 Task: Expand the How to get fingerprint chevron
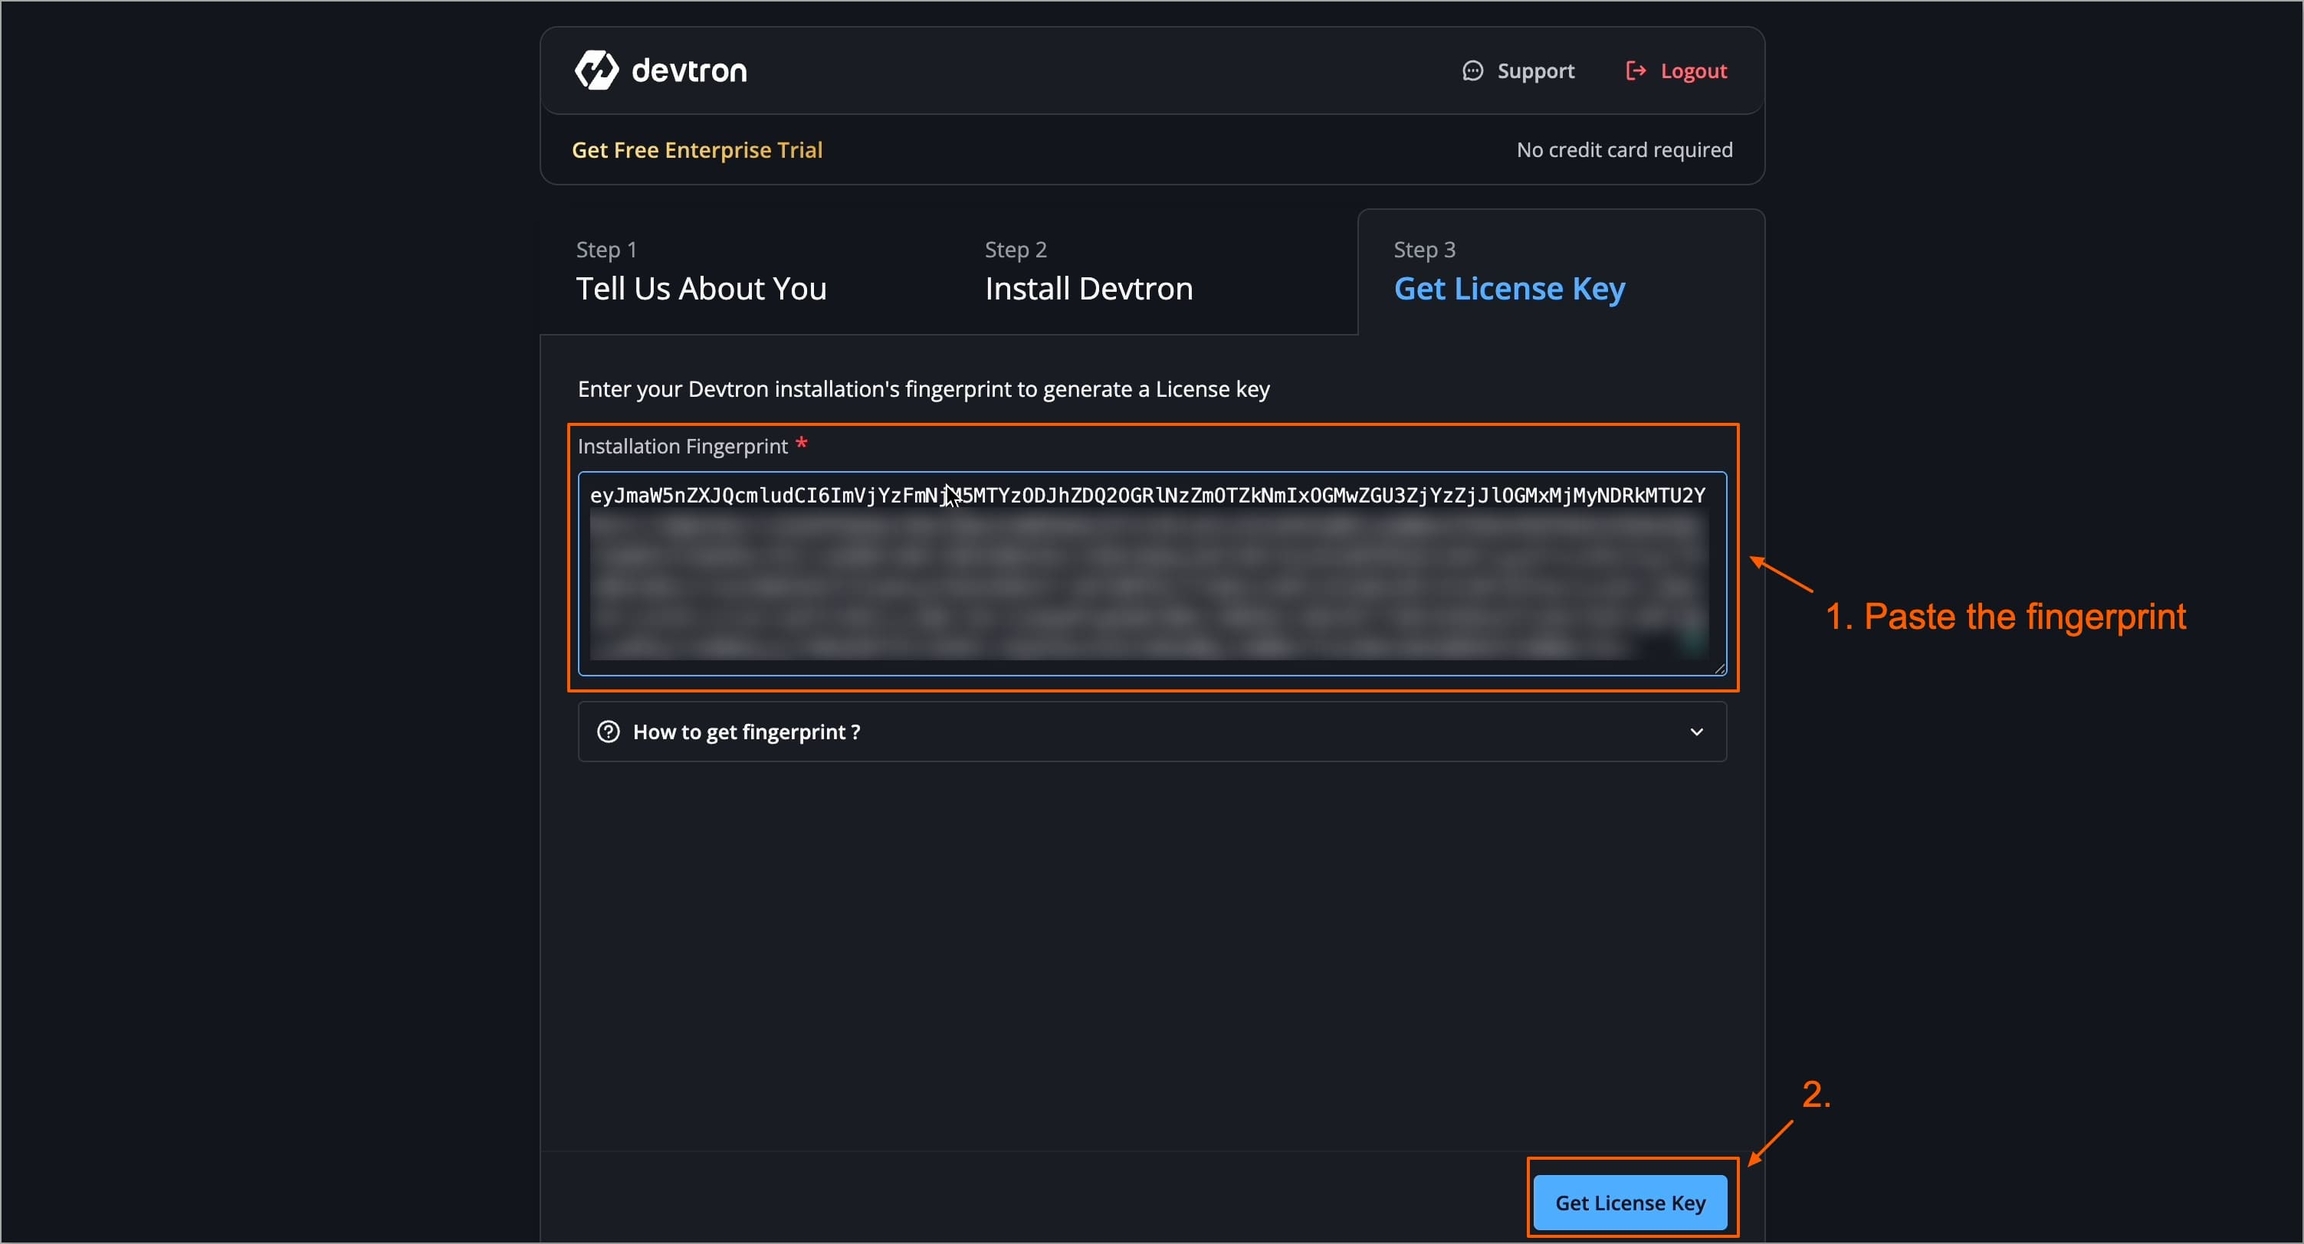(1696, 732)
